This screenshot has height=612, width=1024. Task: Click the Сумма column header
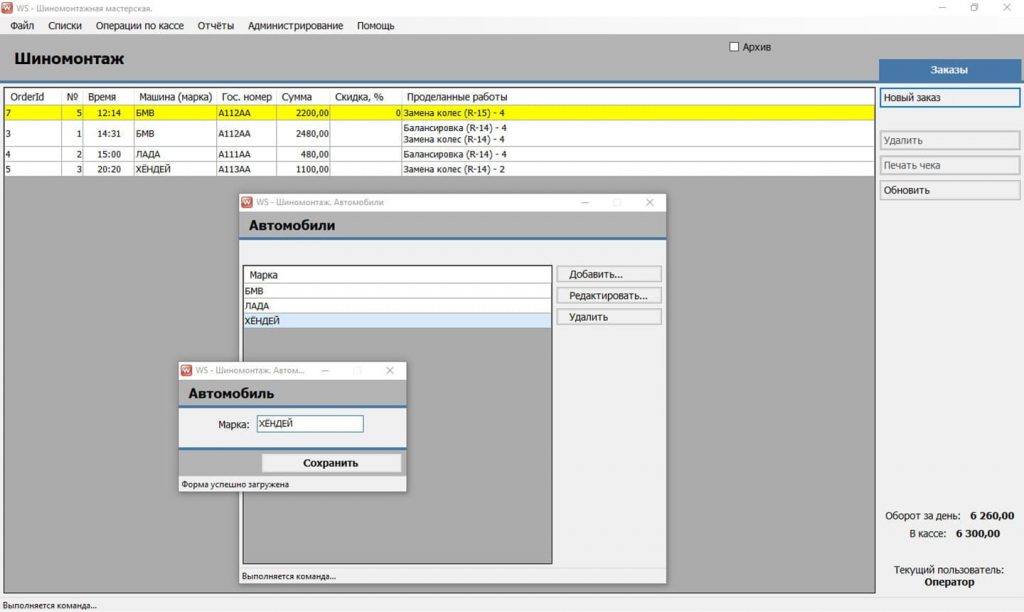pos(303,97)
